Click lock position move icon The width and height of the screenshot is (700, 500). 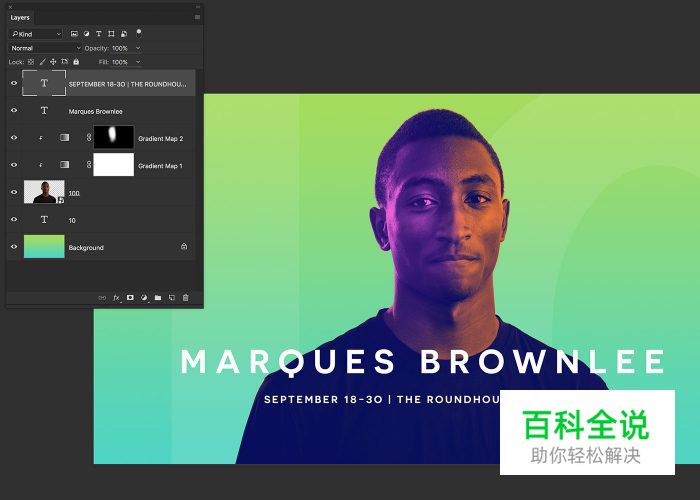[x=54, y=62]
